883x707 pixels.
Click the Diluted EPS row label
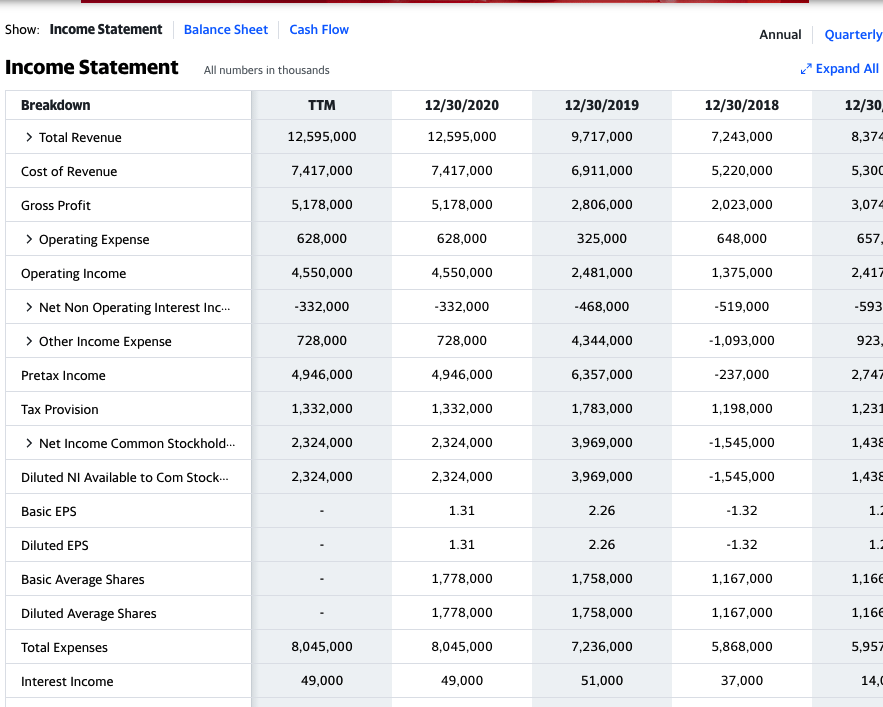(55, 545)
